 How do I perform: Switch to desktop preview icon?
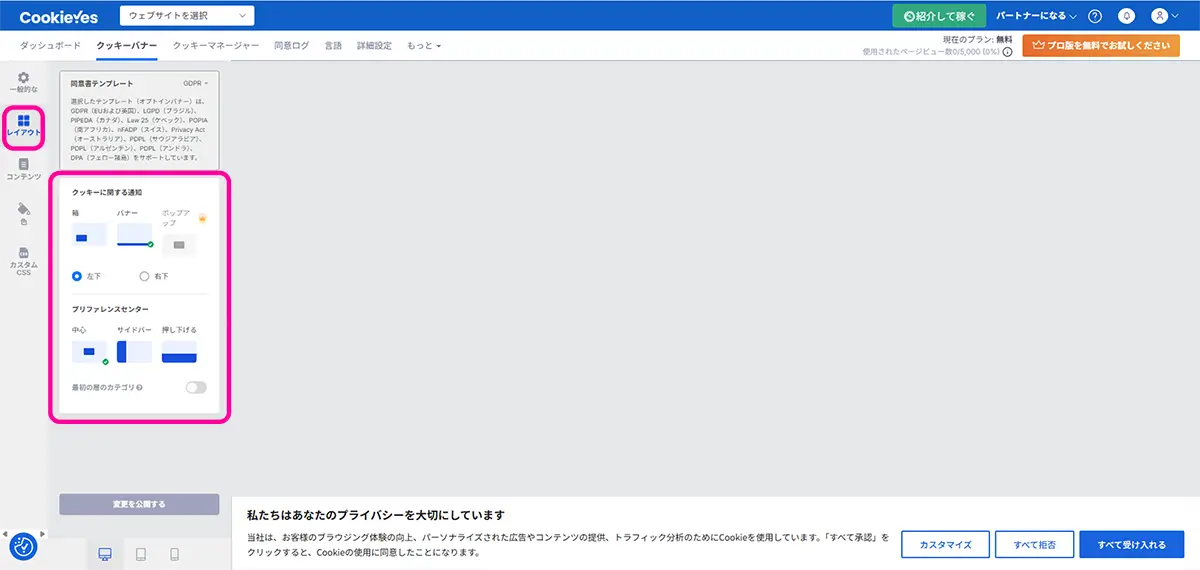(105, 554)
